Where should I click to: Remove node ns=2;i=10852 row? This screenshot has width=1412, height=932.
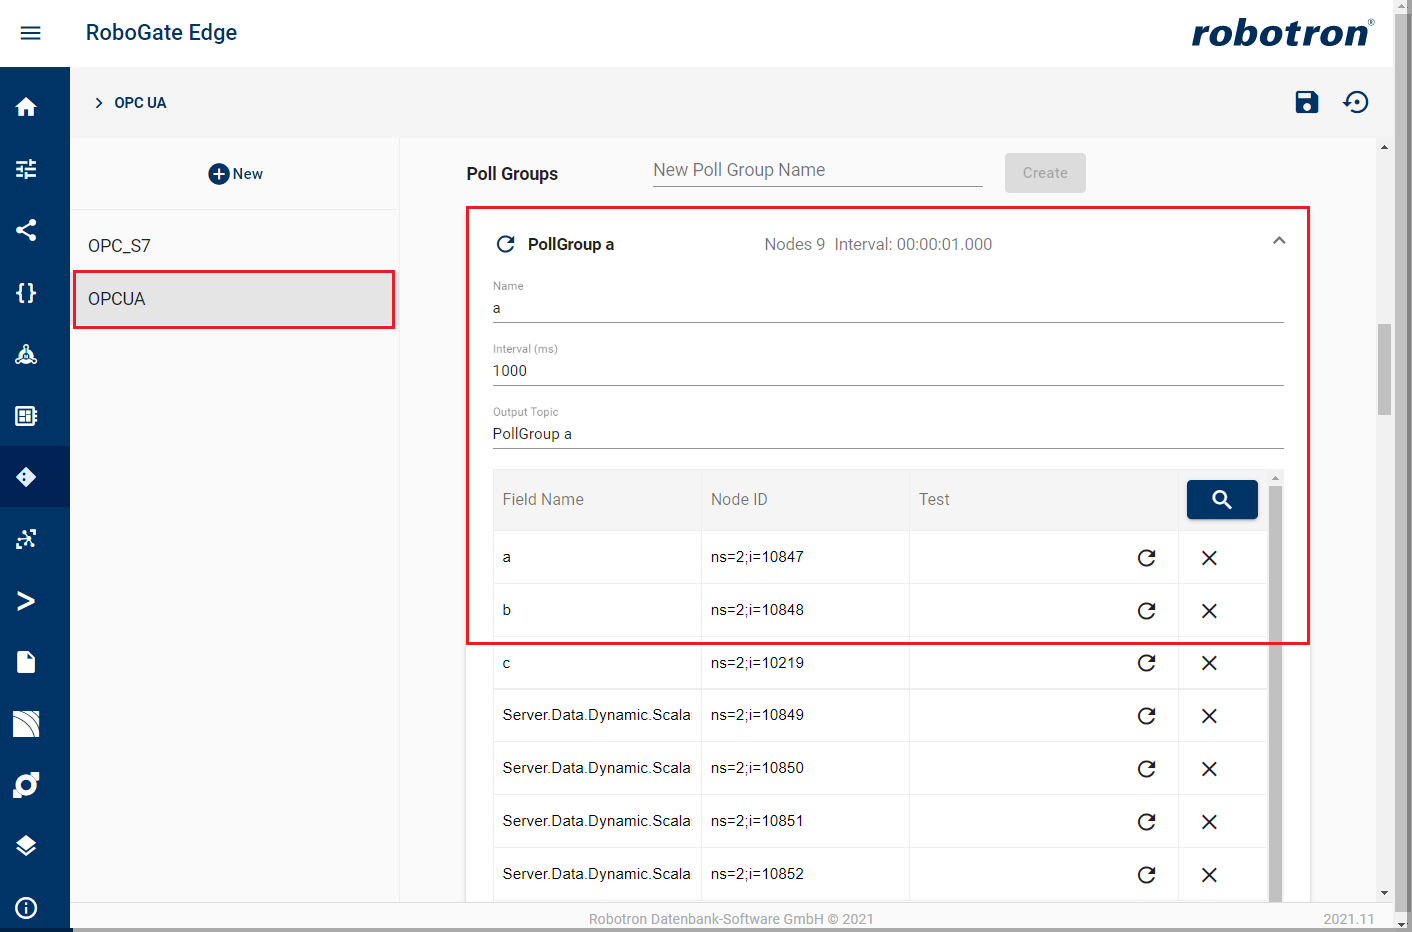coord(1209,875)
